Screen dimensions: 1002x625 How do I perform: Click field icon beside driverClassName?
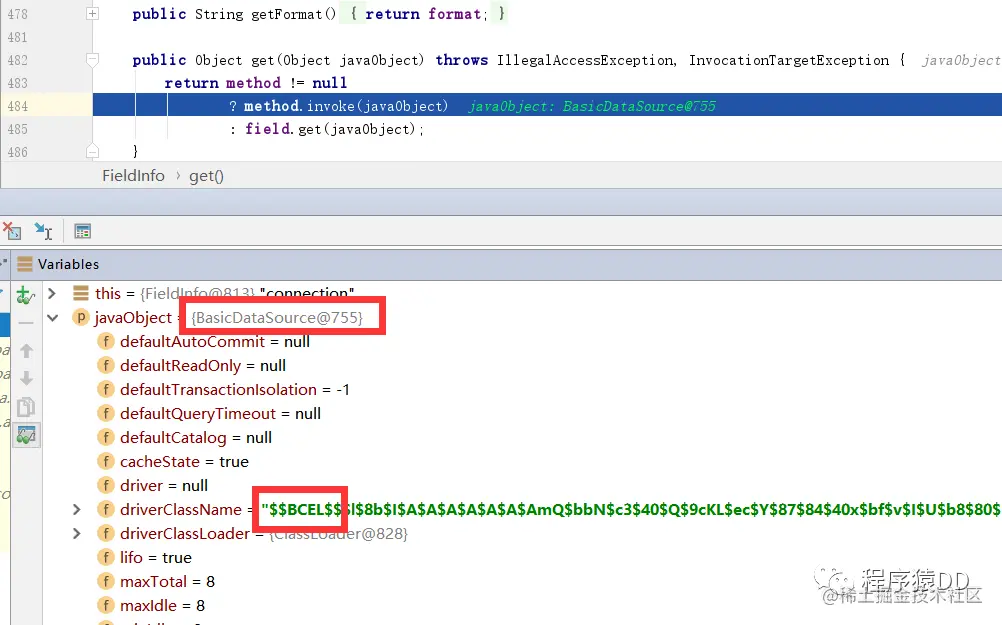point(105,509)
